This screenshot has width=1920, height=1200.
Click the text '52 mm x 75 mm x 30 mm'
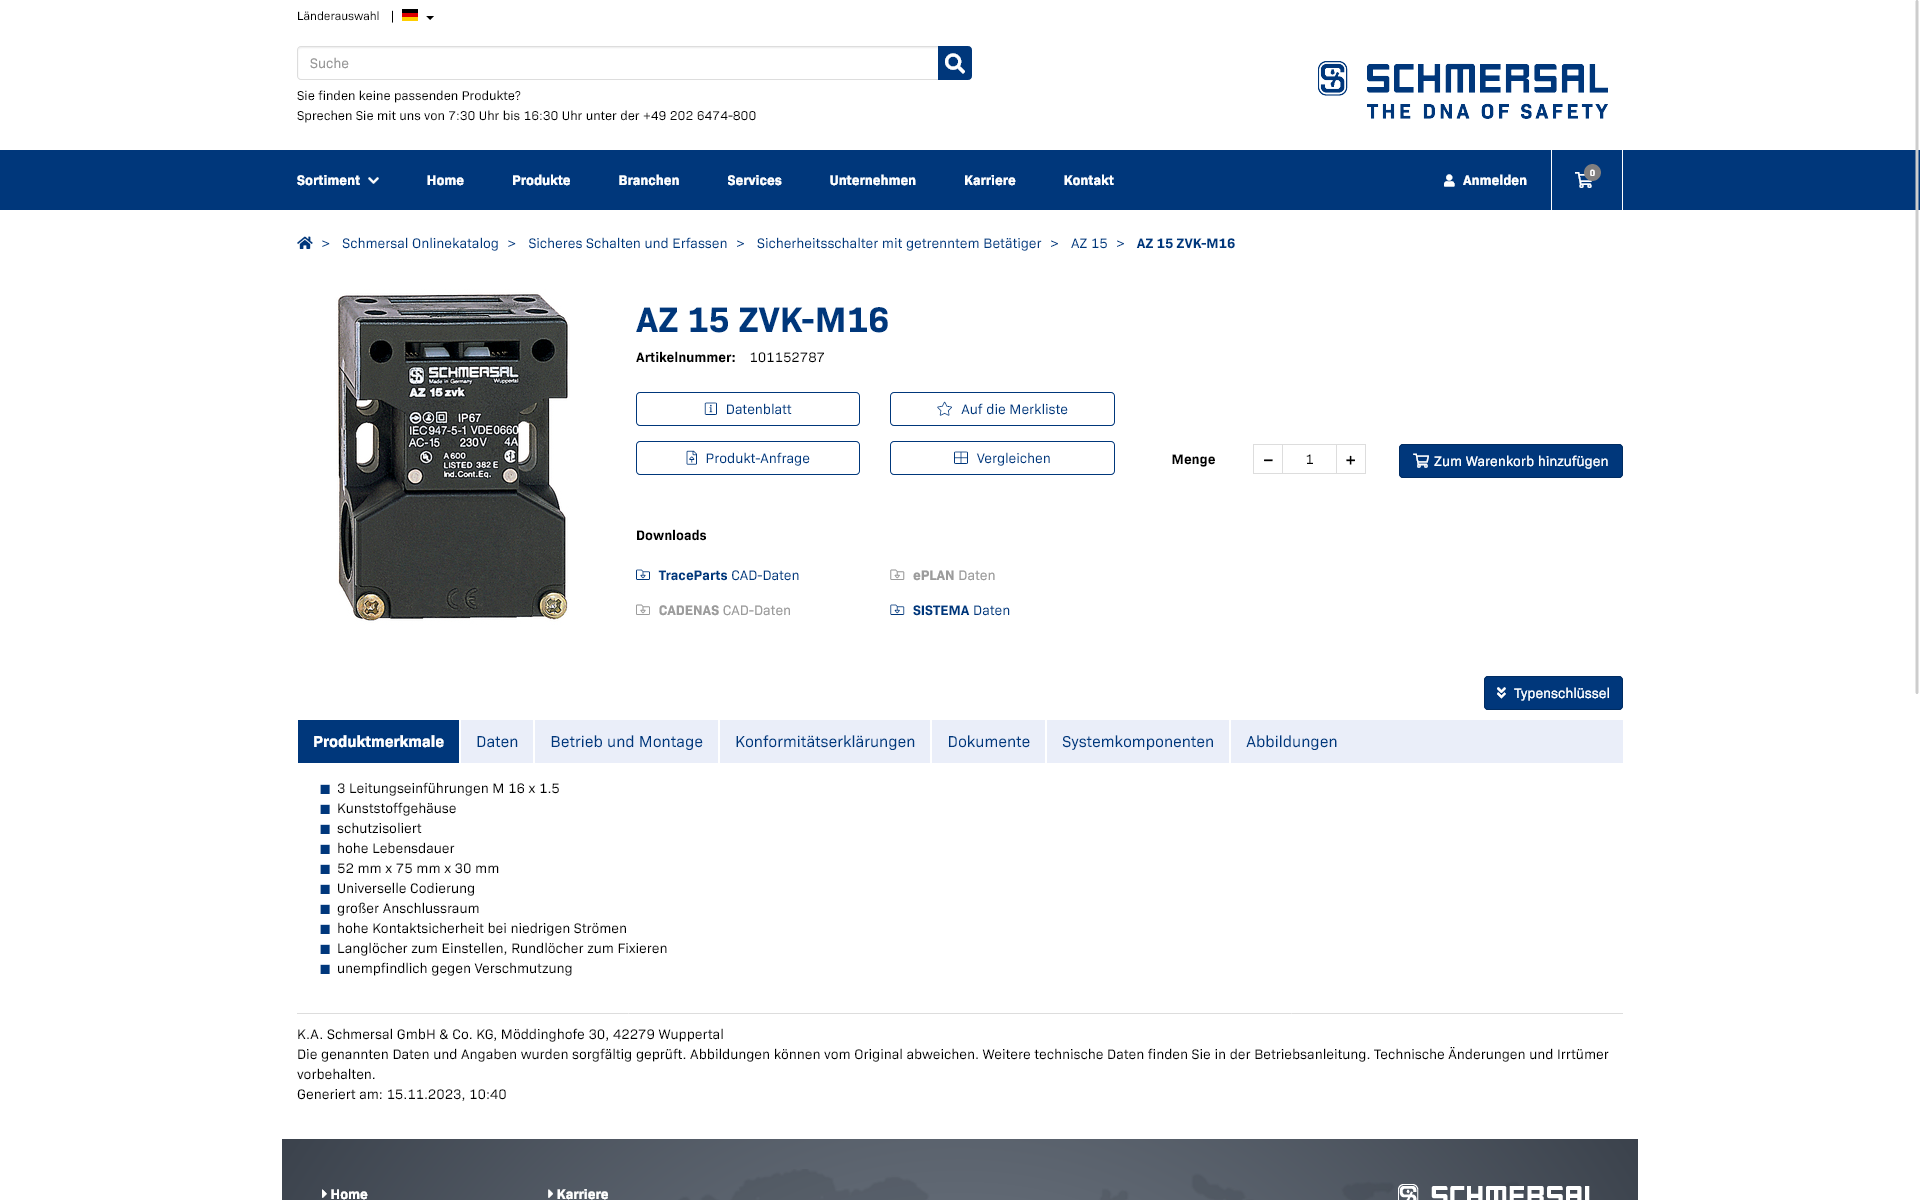(418, 868)
